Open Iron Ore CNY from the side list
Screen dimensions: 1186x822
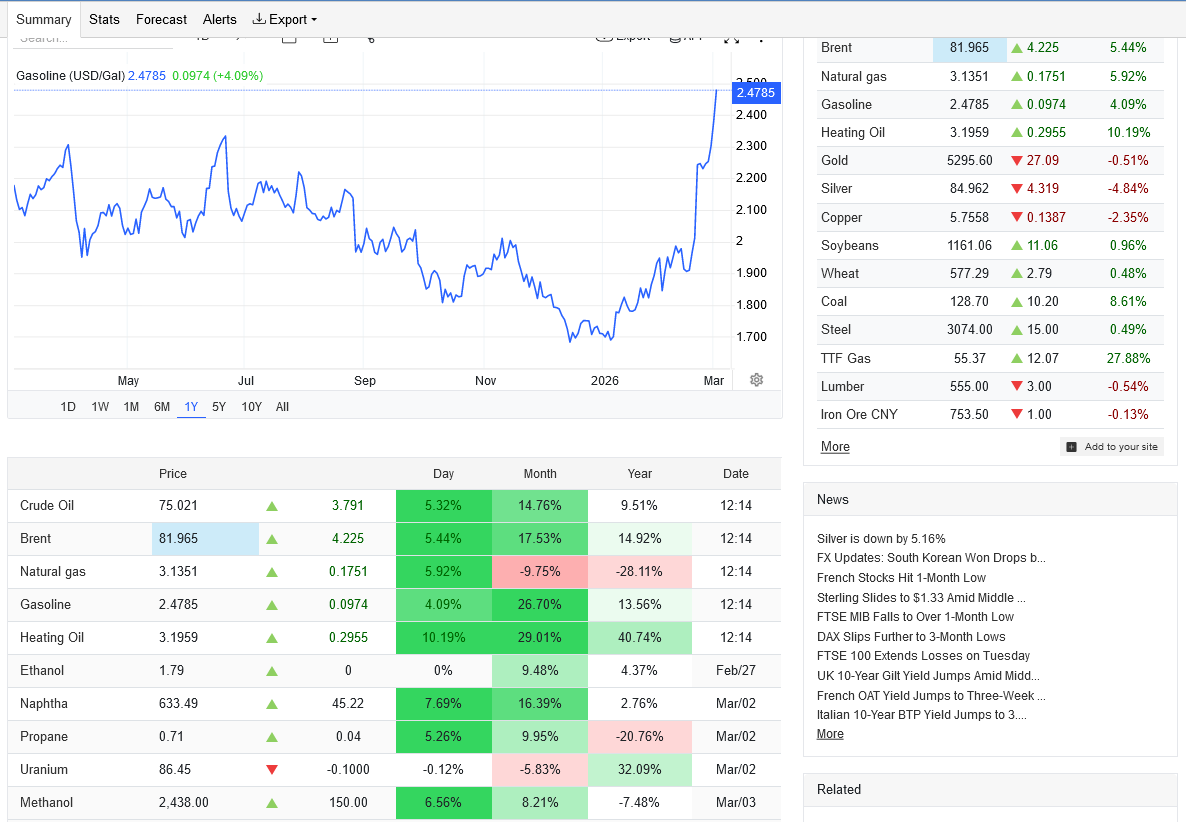pos(859,414)
